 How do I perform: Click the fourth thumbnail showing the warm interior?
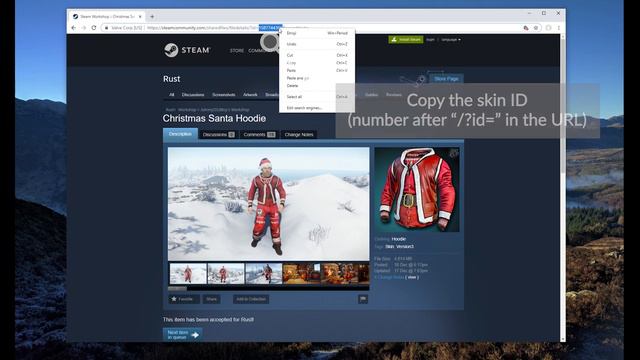point(302,273)
